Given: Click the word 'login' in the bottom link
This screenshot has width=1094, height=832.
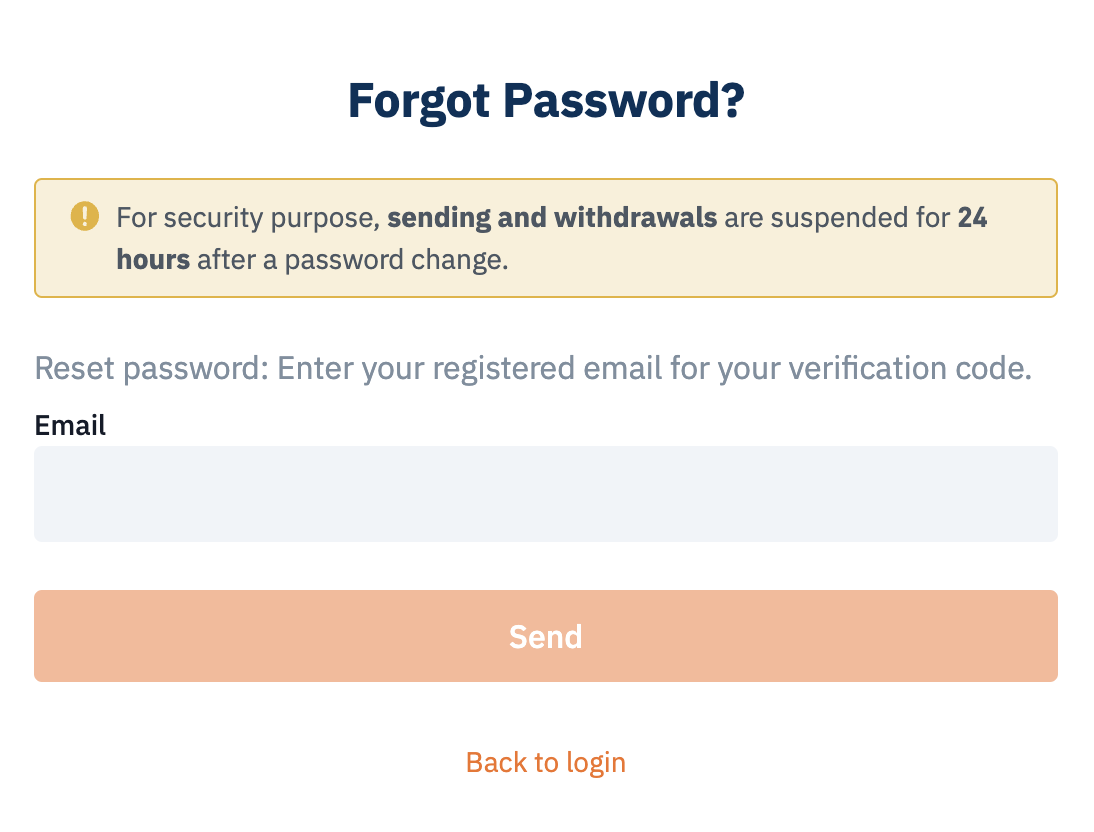Looking at the screenshot, I should [596, 763].
